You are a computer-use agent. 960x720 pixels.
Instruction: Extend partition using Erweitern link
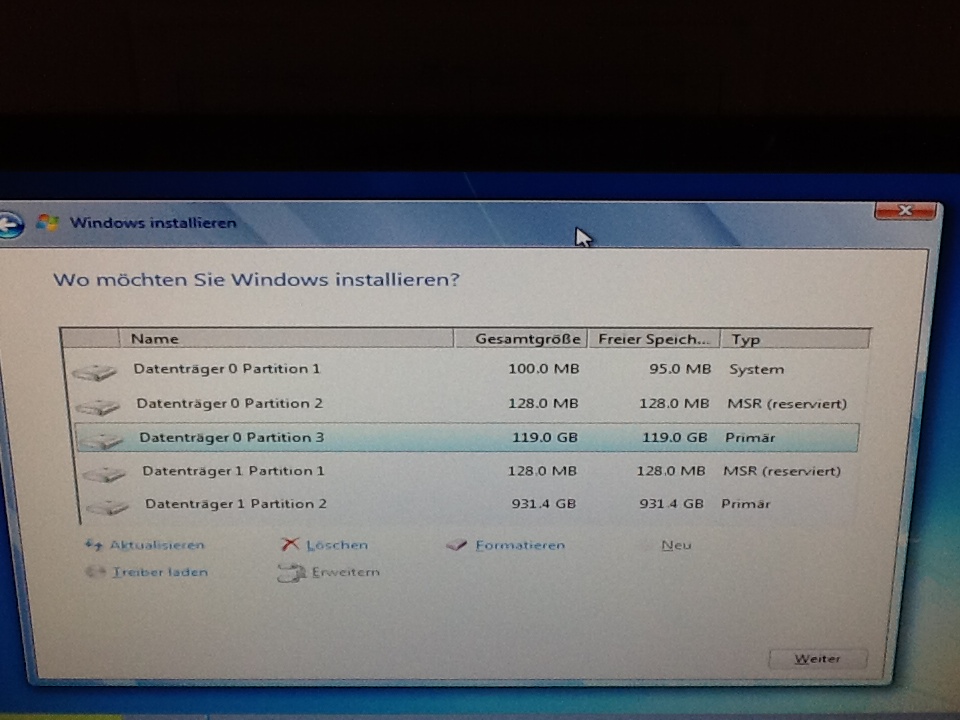(x=345, y=572)
